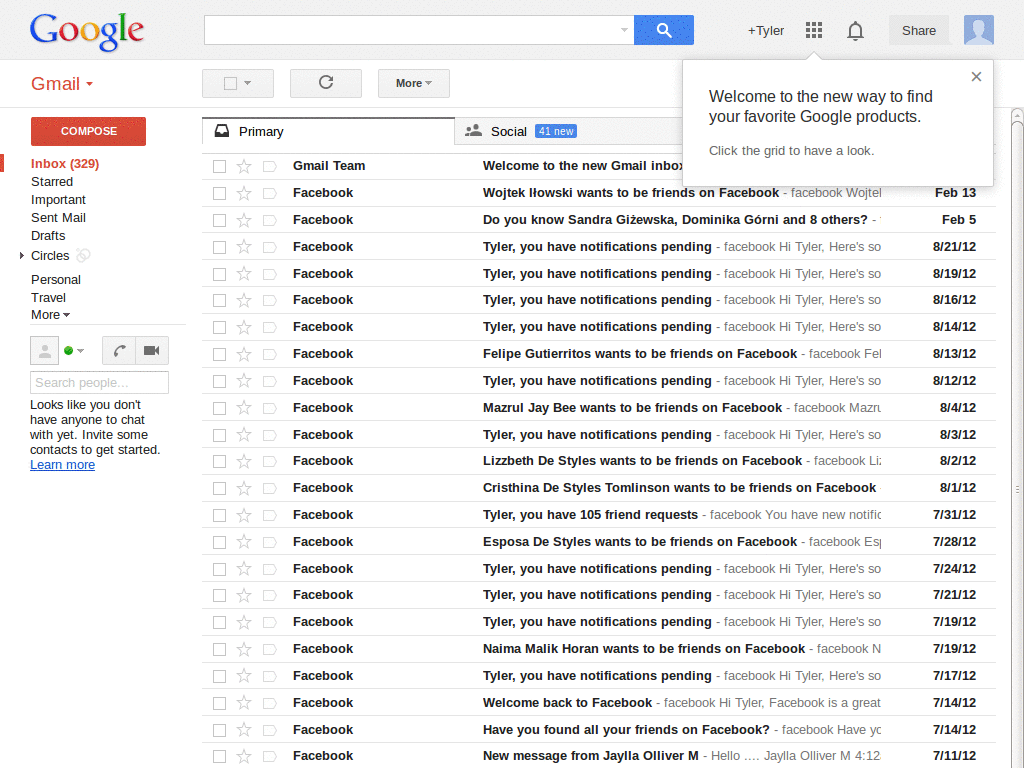The height and width of the screenshot is (768, 1024).
Task: Click the blue search magnifier button
Action: tap(663, 30)
